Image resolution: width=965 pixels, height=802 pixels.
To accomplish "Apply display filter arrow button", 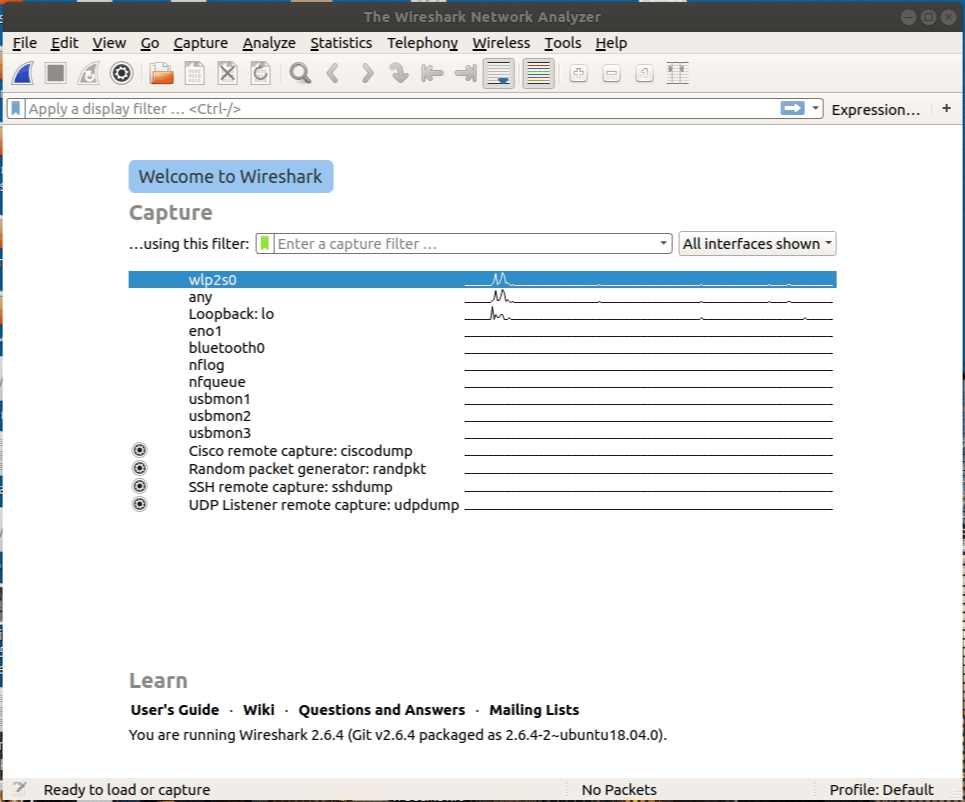I will 793,108.
